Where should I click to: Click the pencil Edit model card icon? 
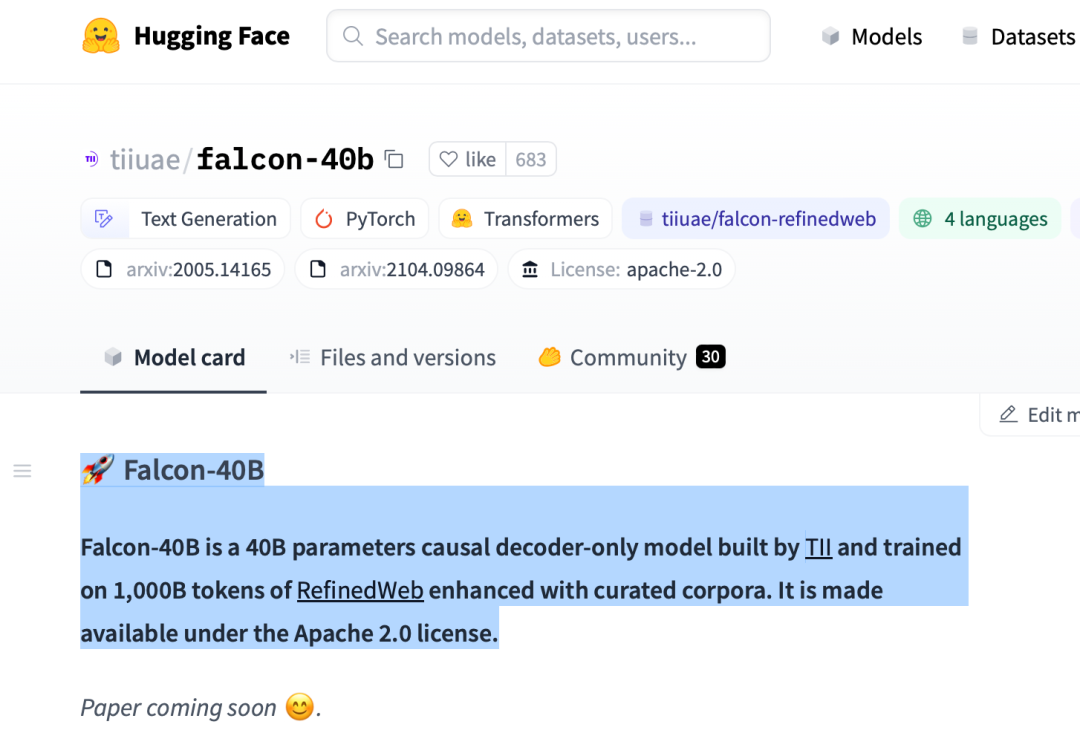(1008, 414)
